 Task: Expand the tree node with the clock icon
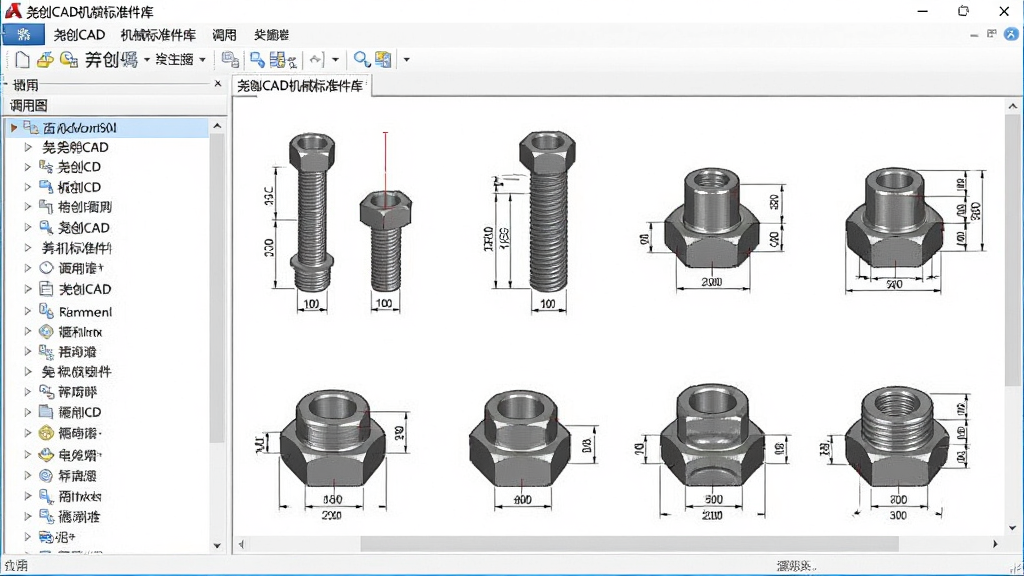coord(27,268)
